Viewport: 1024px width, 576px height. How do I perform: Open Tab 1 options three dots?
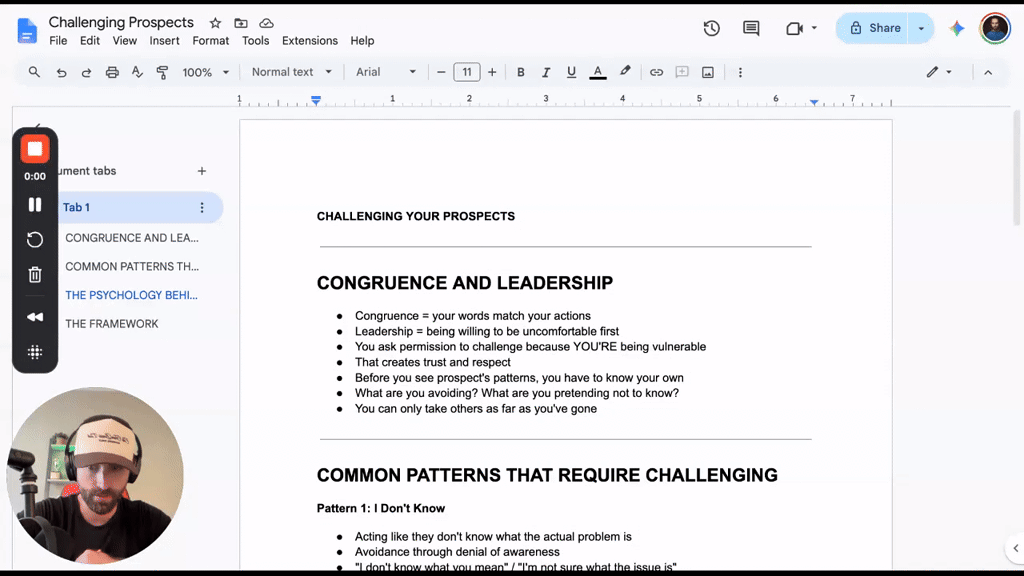[x=202, y=208]
